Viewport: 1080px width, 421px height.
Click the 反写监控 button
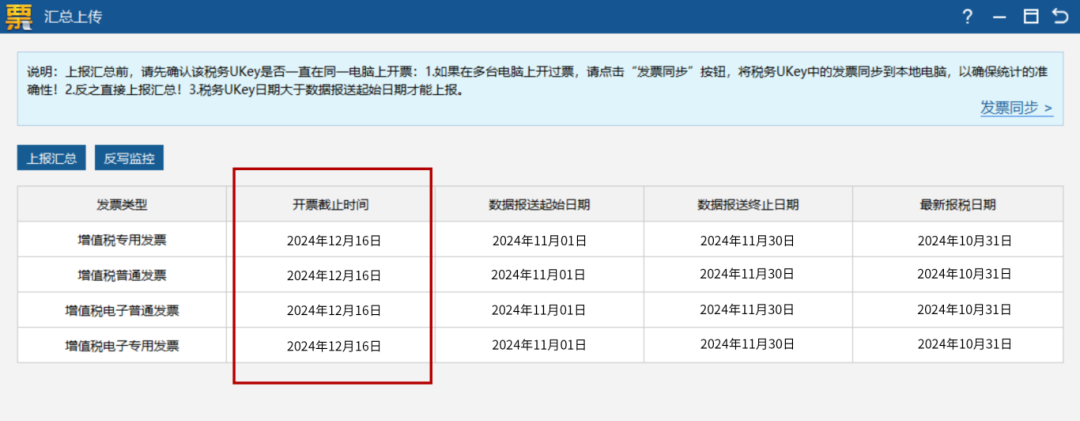tap(129, 158)
